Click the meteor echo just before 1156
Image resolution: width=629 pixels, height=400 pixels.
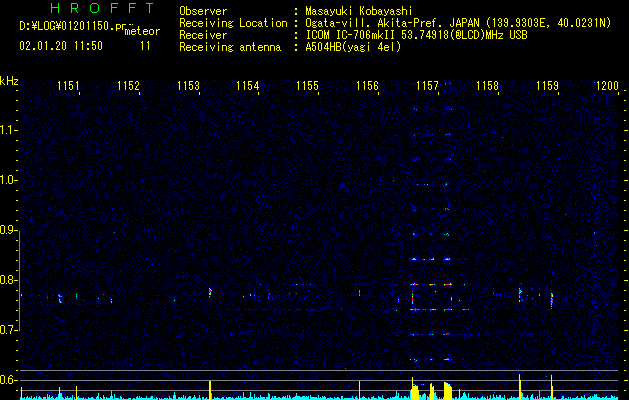coord(359,293)
